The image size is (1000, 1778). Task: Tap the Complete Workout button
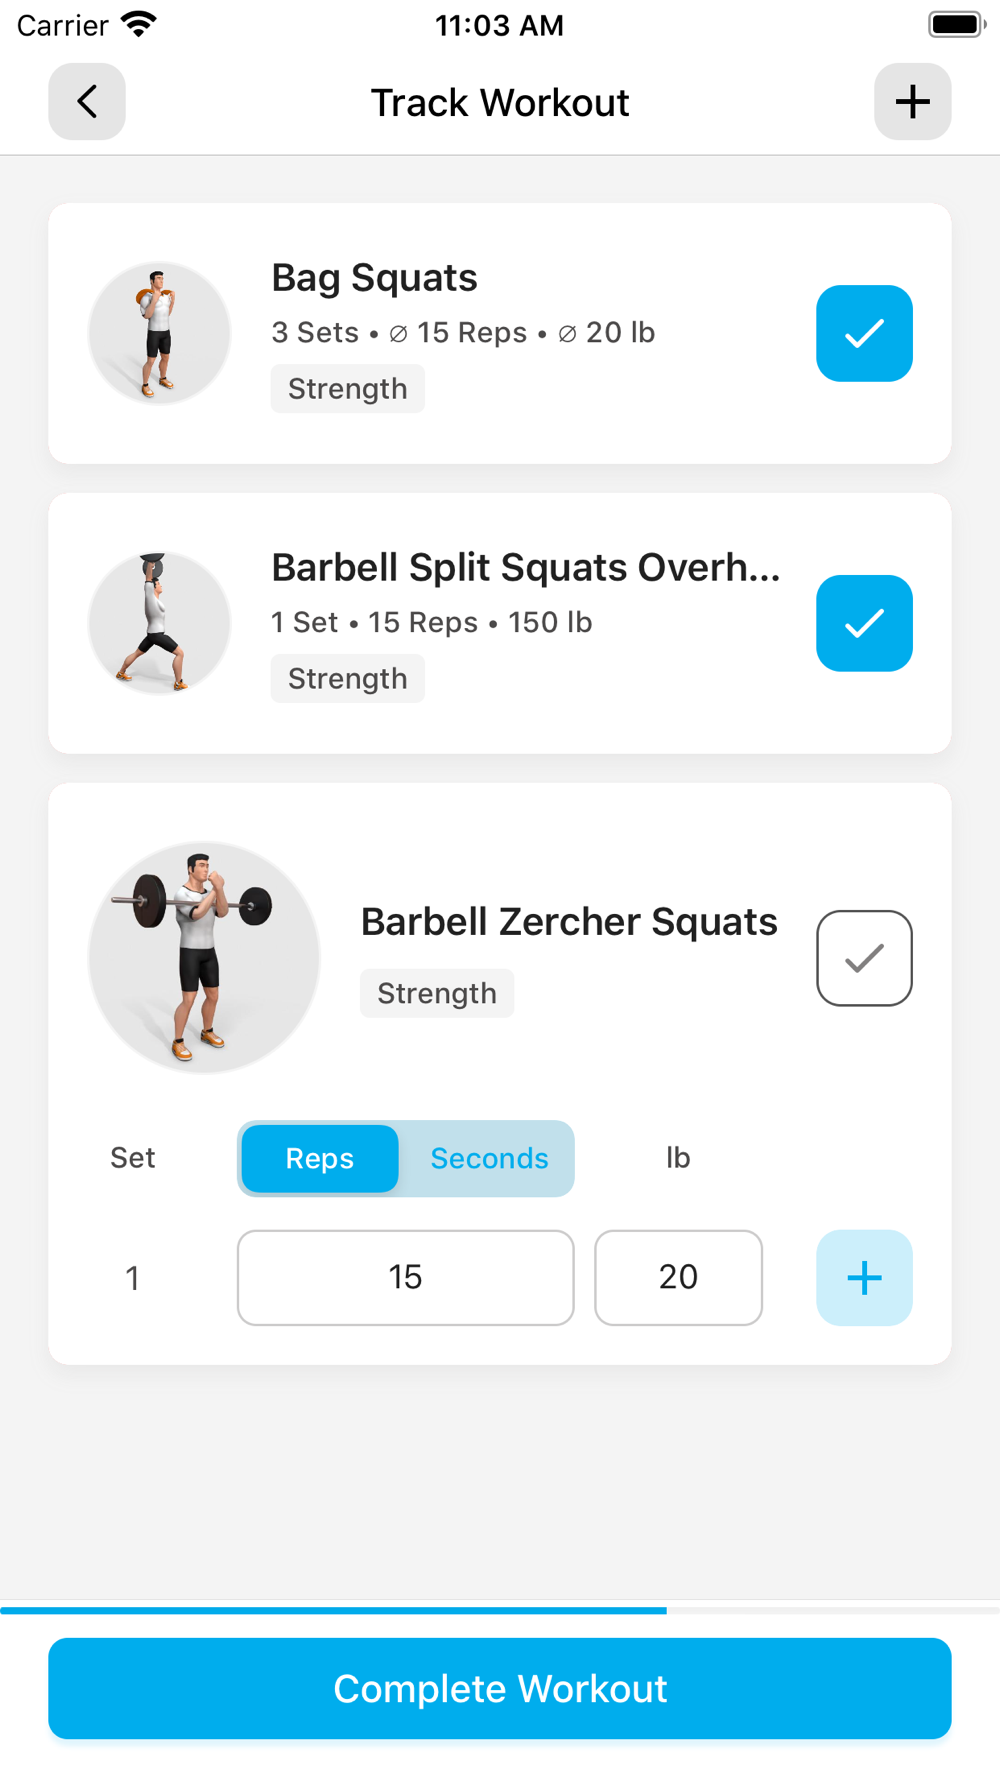coord(500,1688)
